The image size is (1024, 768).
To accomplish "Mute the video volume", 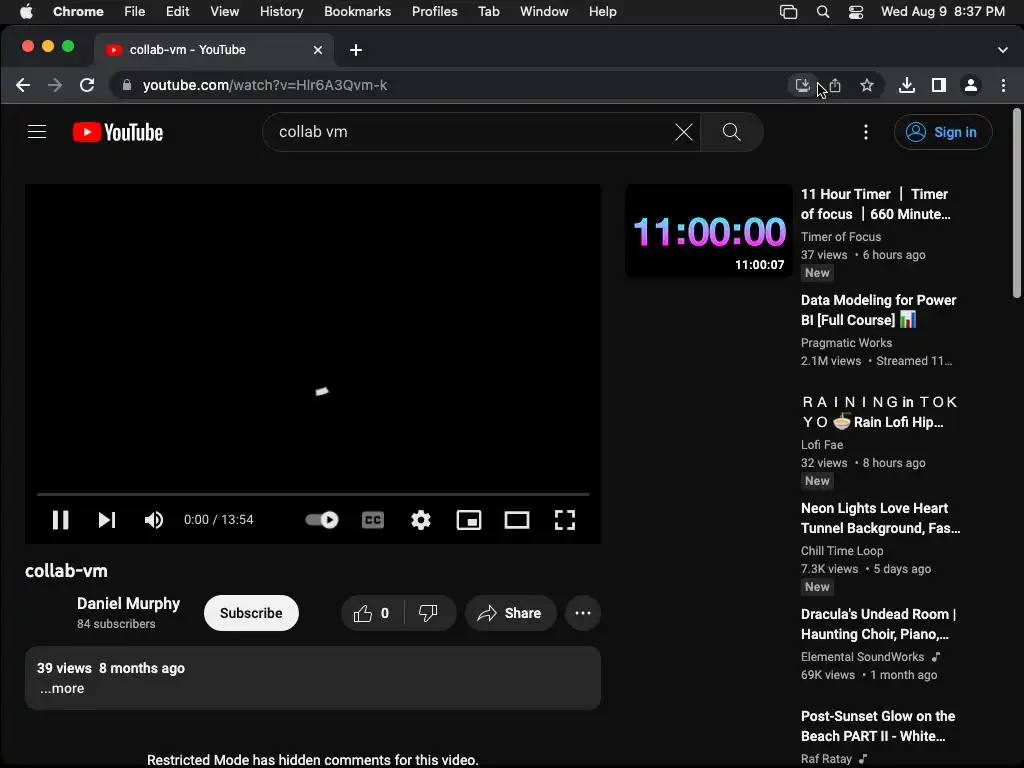I will [153, 520].
